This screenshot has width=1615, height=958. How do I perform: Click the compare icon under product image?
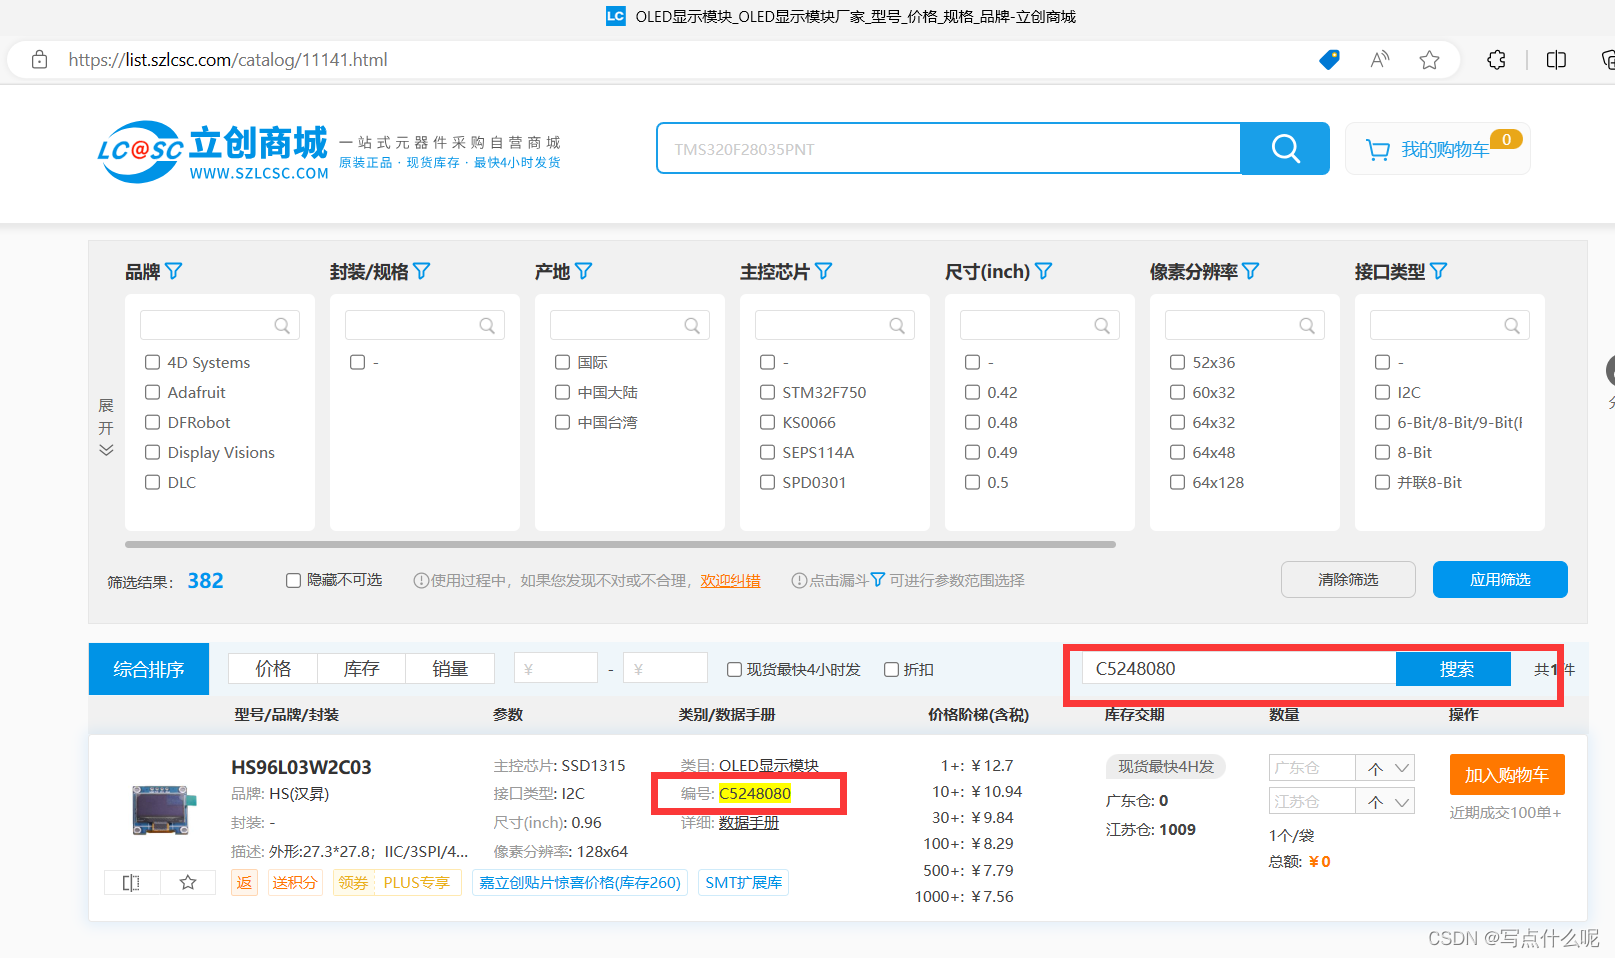(132, 882)
